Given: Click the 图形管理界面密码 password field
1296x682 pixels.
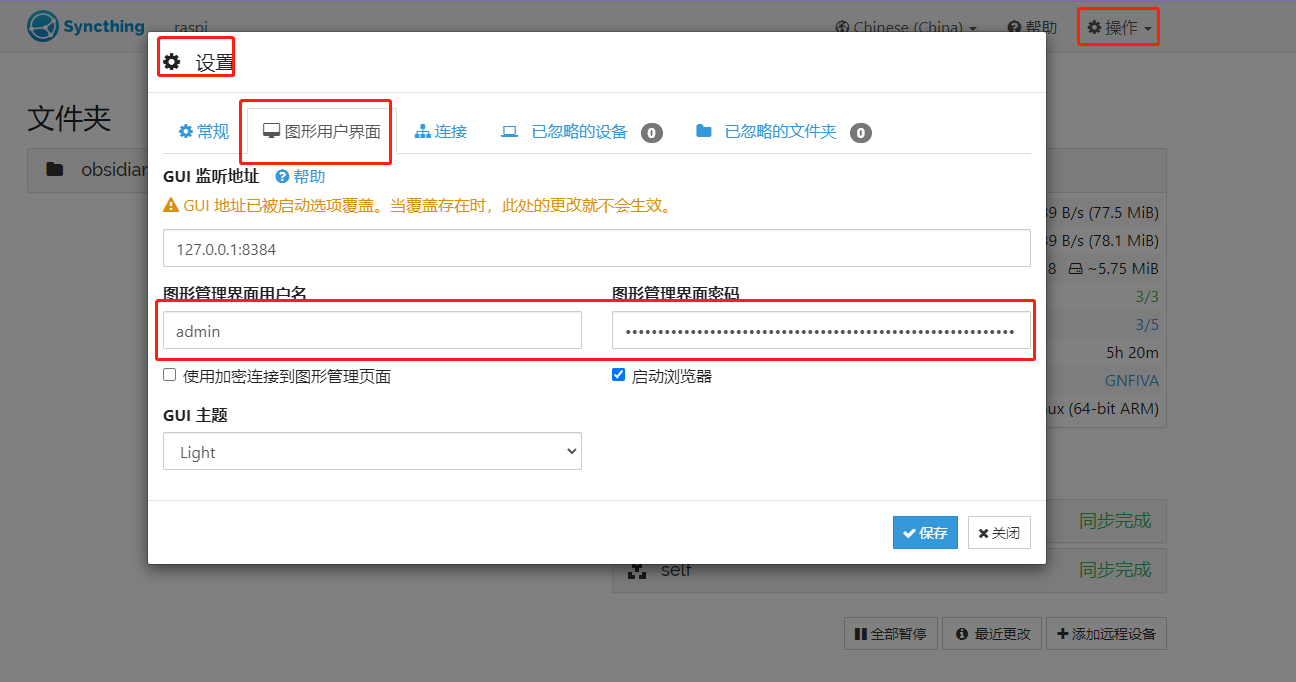Looking at the screenshot, I should pos(820,330).
